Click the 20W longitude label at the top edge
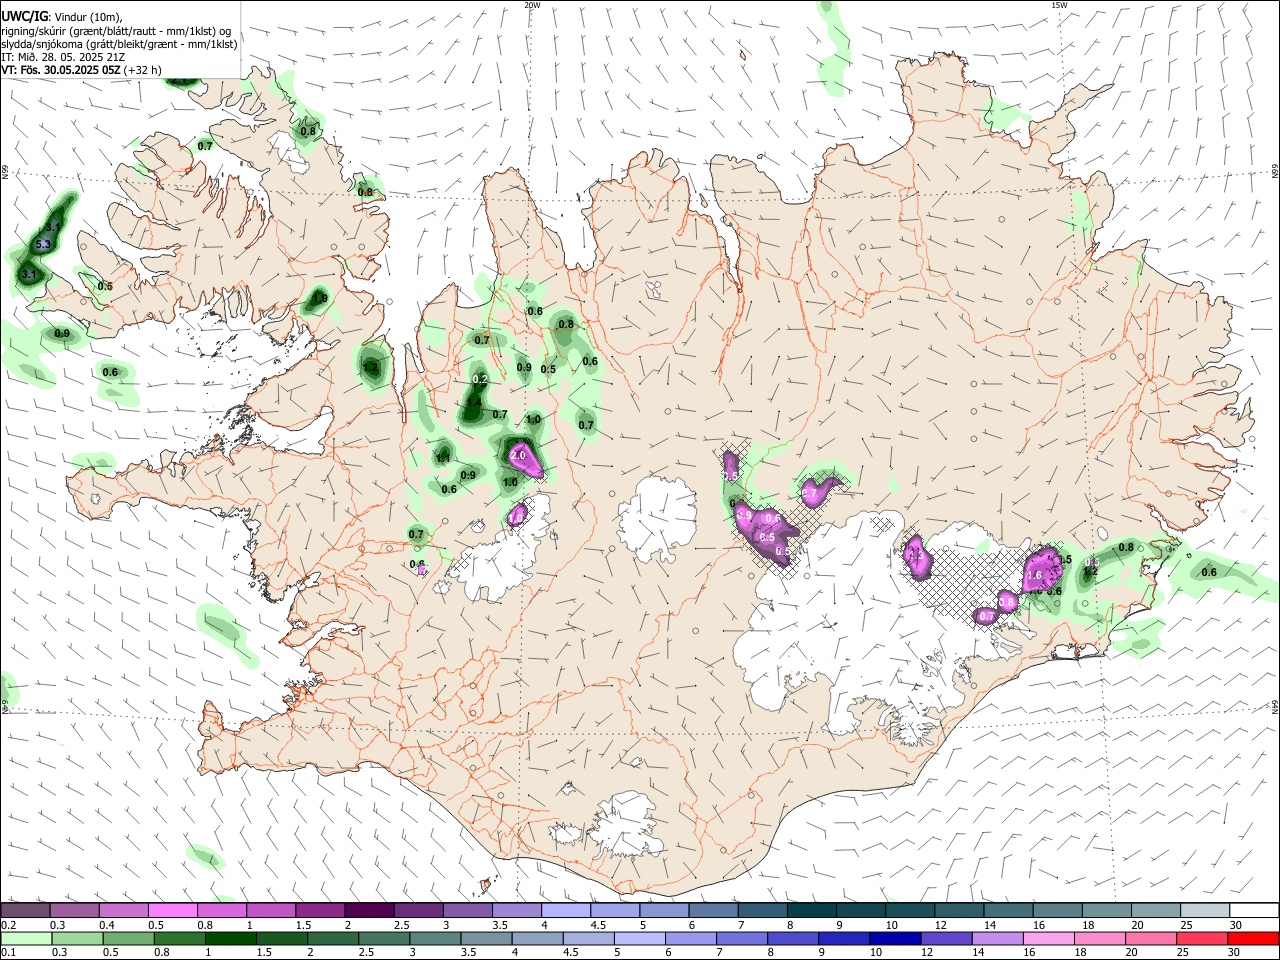The image size is (1280, 960). pyautogui.click(x=532, y=5)
